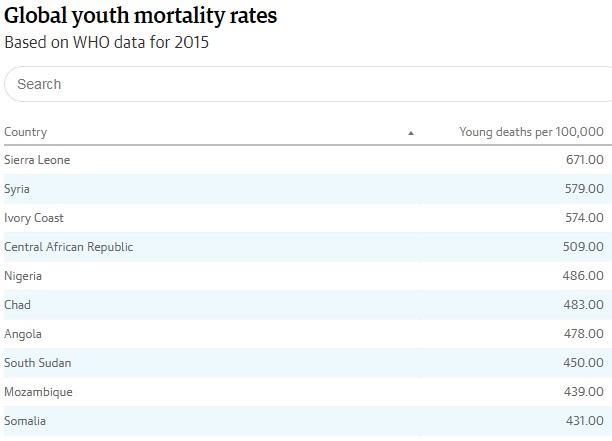Click the 579.00 death rate value
The image size is (612, 441).
584,189
